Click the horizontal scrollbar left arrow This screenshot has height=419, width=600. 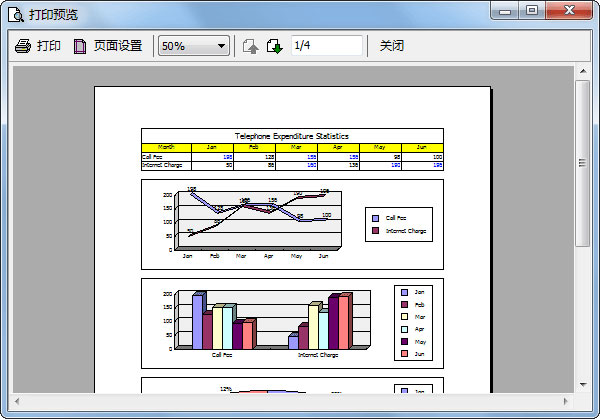point(17,400)
